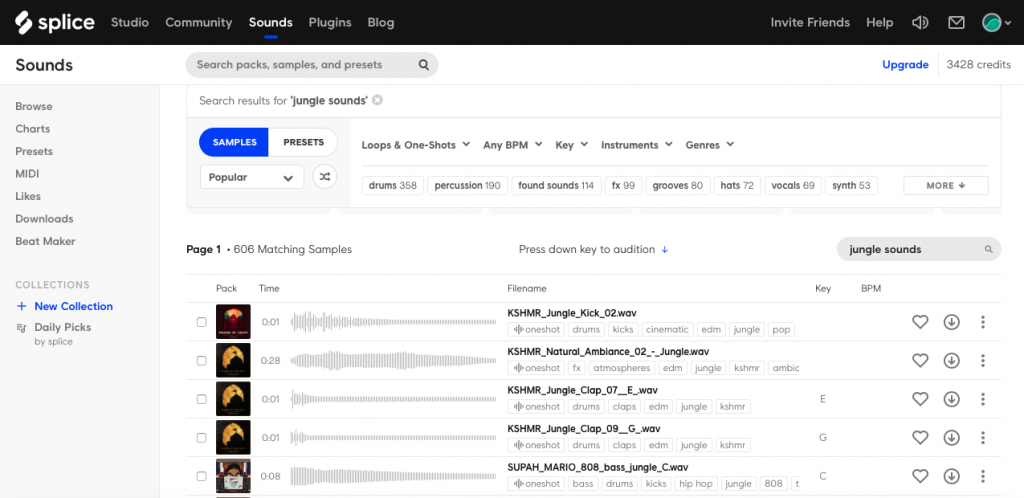Click the plus icon for New Collection
Viewport: 1024px width, 498px height.
(x=22, y=306)
